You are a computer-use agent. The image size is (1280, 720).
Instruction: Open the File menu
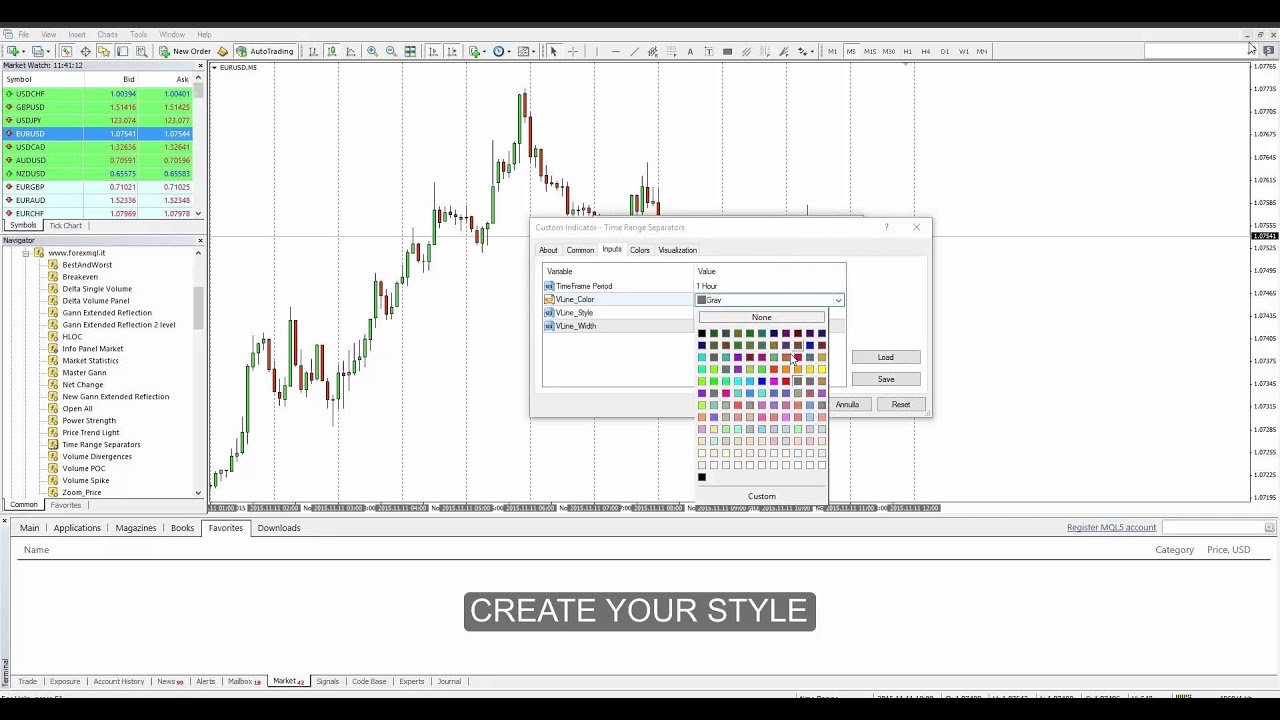[x=23, y=34]
